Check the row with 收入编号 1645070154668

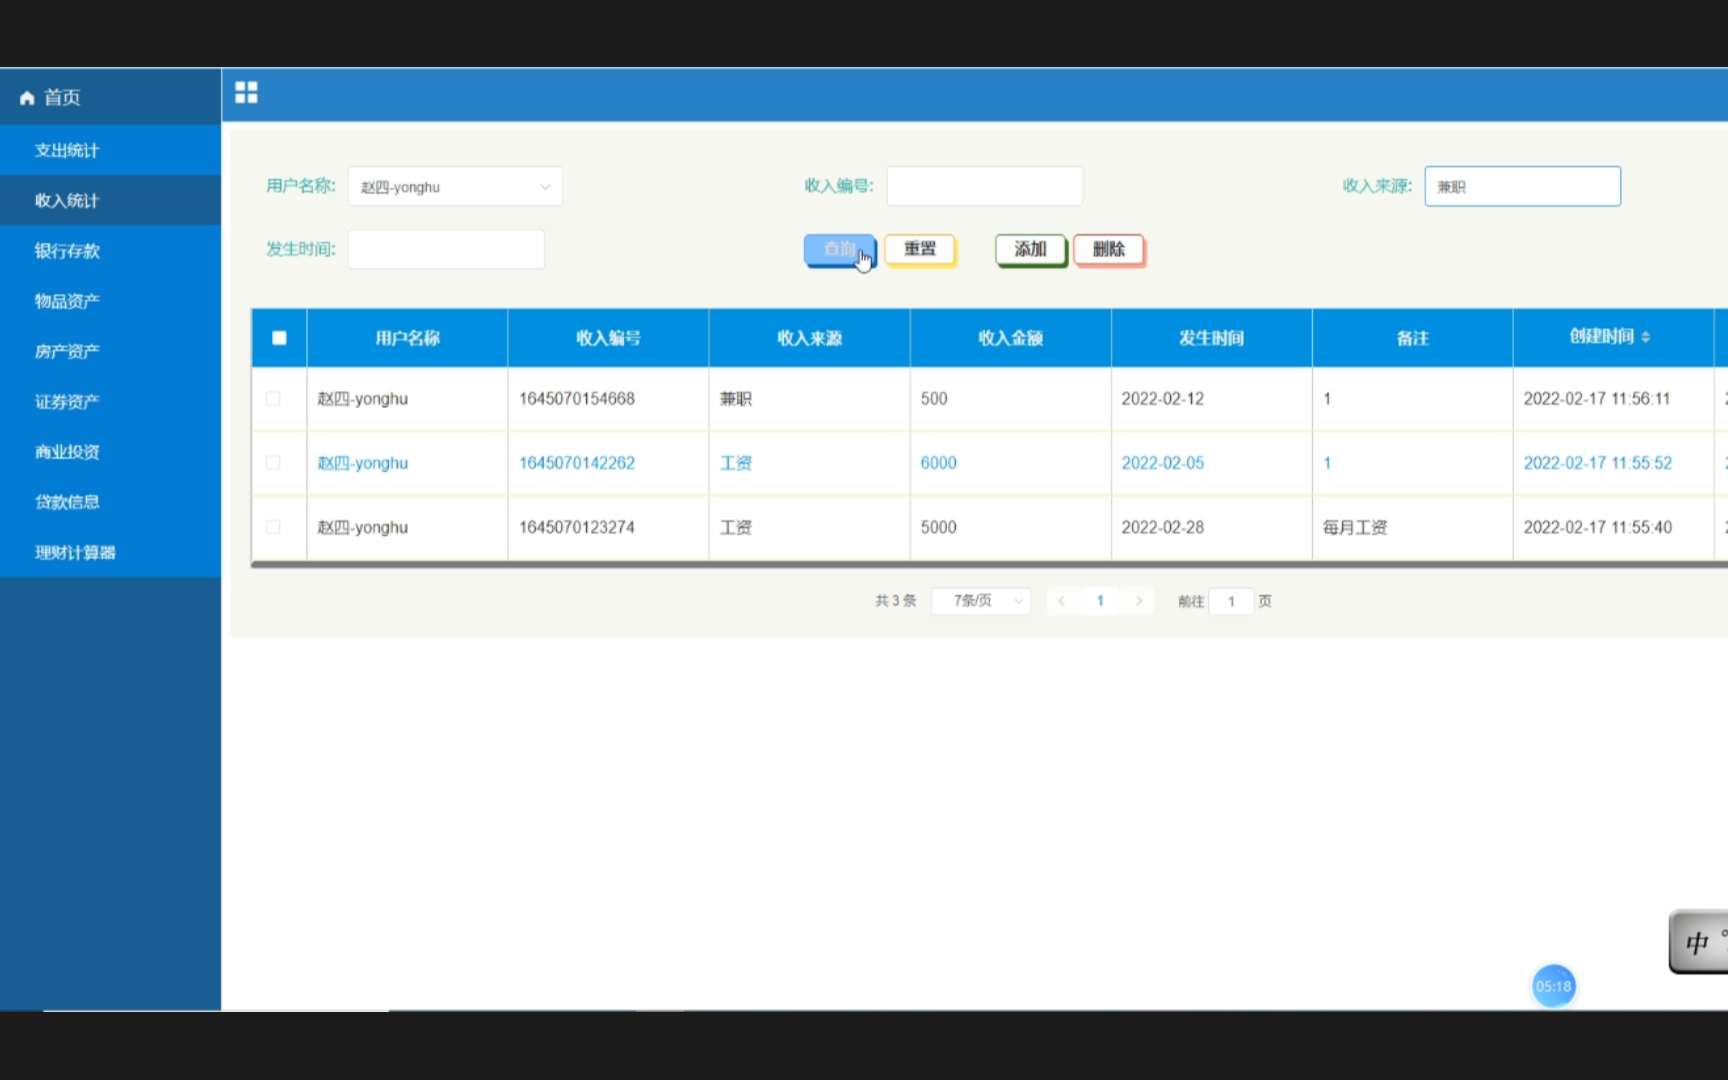pyautogui.click(x=273, y=398)
